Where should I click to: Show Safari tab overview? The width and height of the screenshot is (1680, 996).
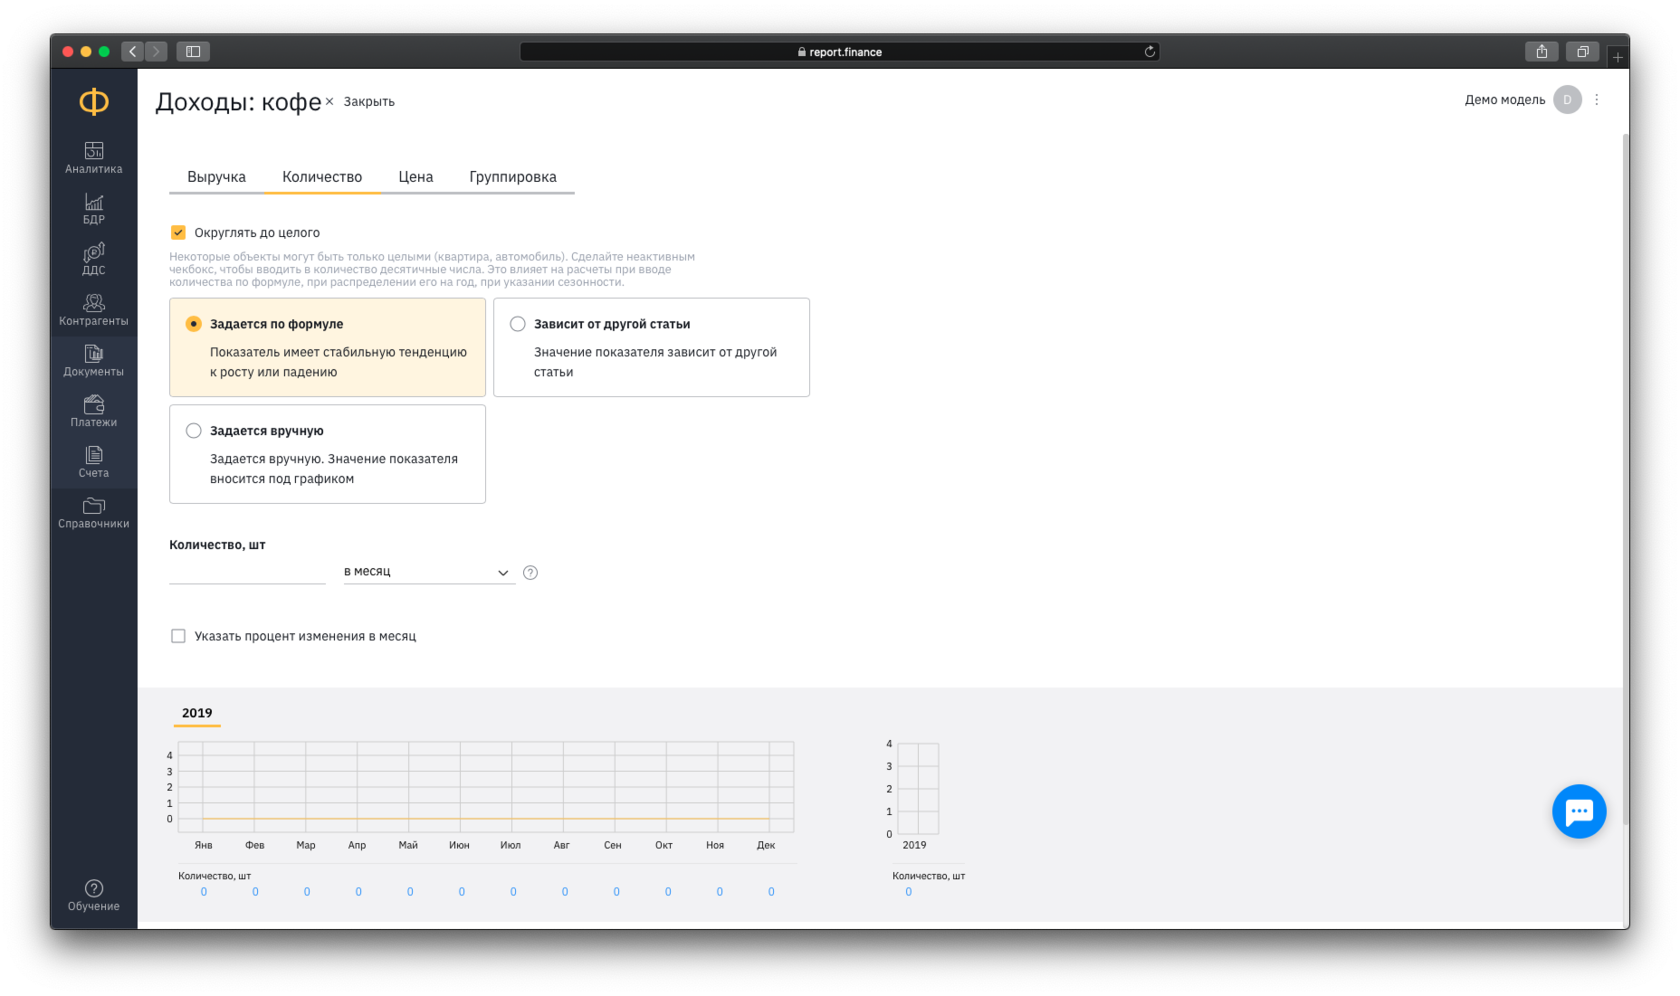[x=1582, y=51]
